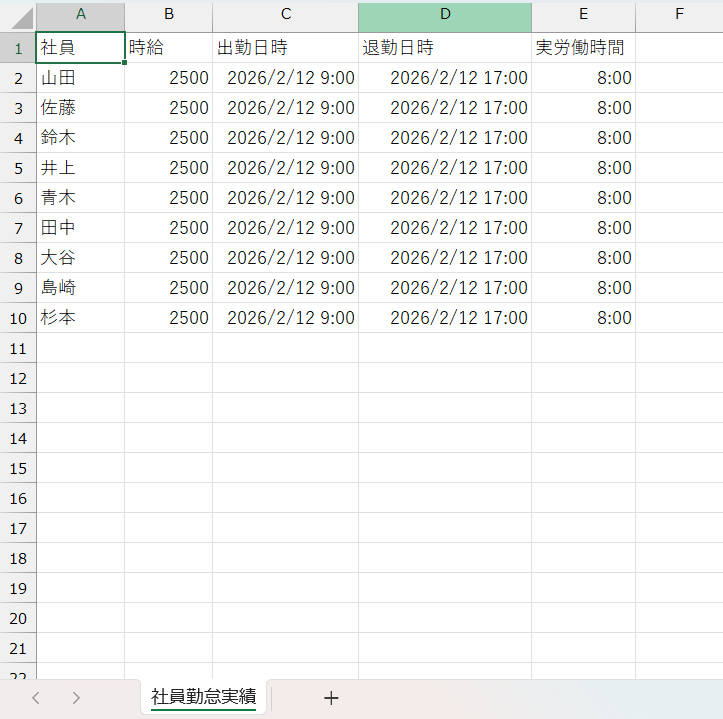Select column A header
Screen dimensions: 723x719
(80, 14)
